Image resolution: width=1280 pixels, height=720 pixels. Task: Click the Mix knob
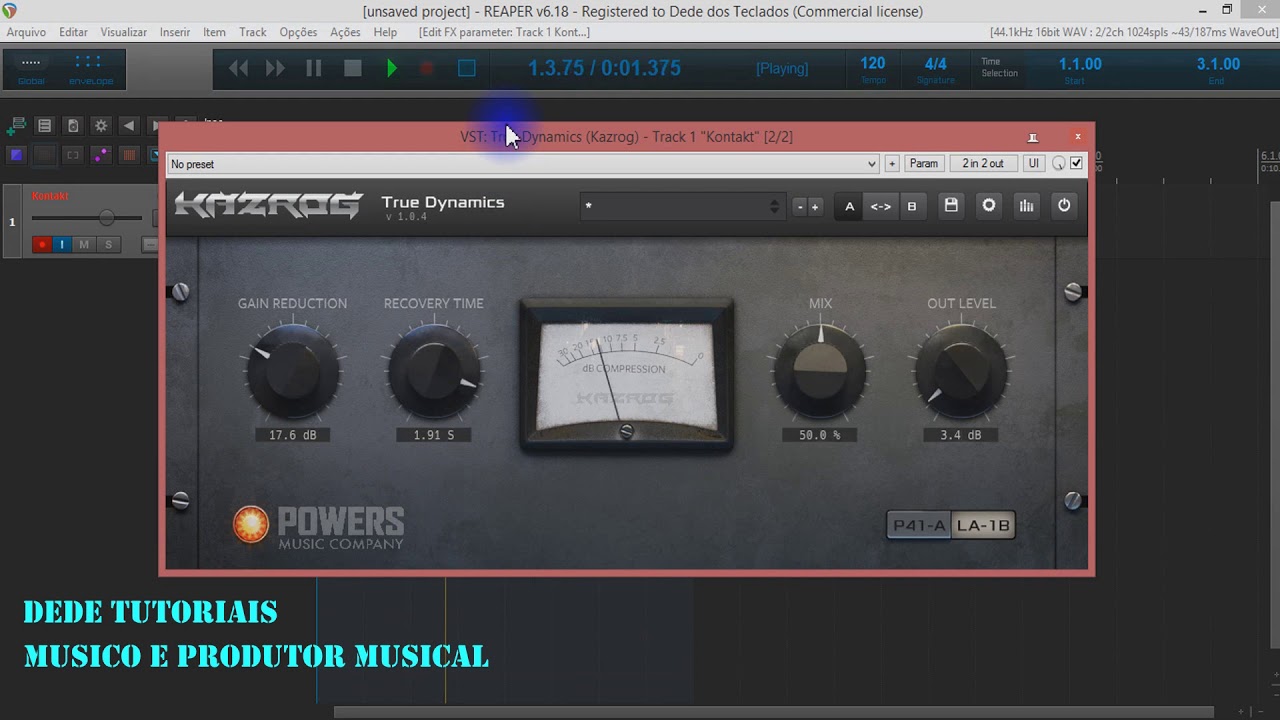[x=820, y=371]
